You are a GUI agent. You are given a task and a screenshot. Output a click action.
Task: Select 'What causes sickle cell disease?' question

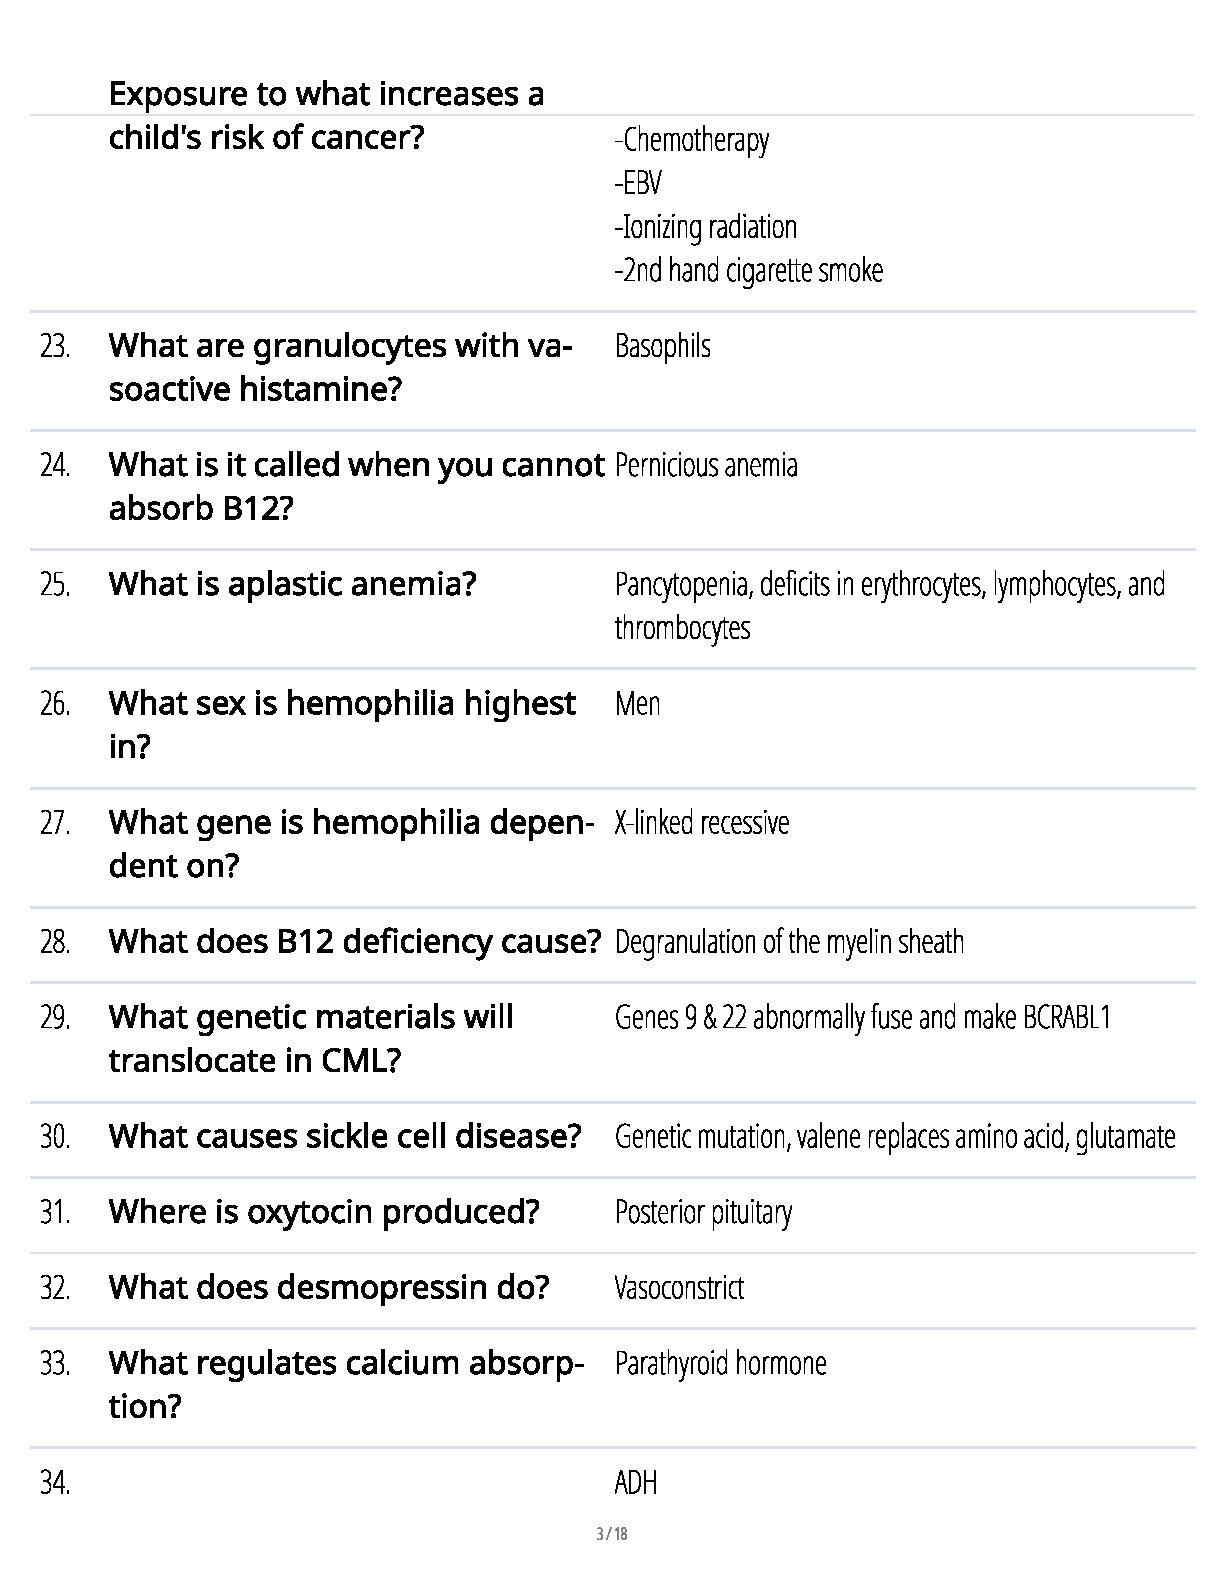tap(345, 1137)
